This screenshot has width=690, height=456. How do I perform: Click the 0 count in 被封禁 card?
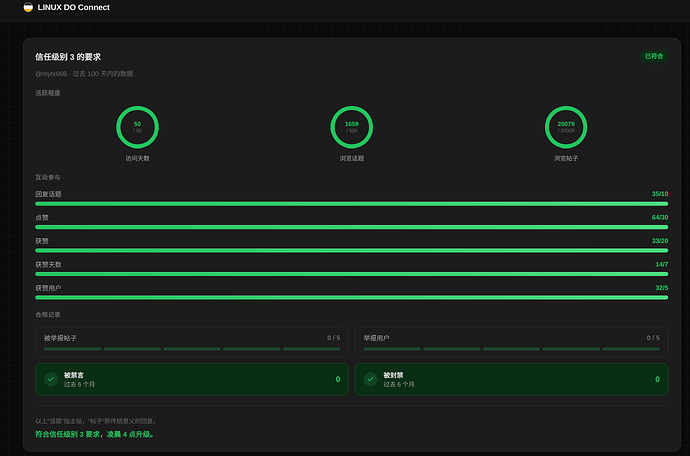(657, 379)
